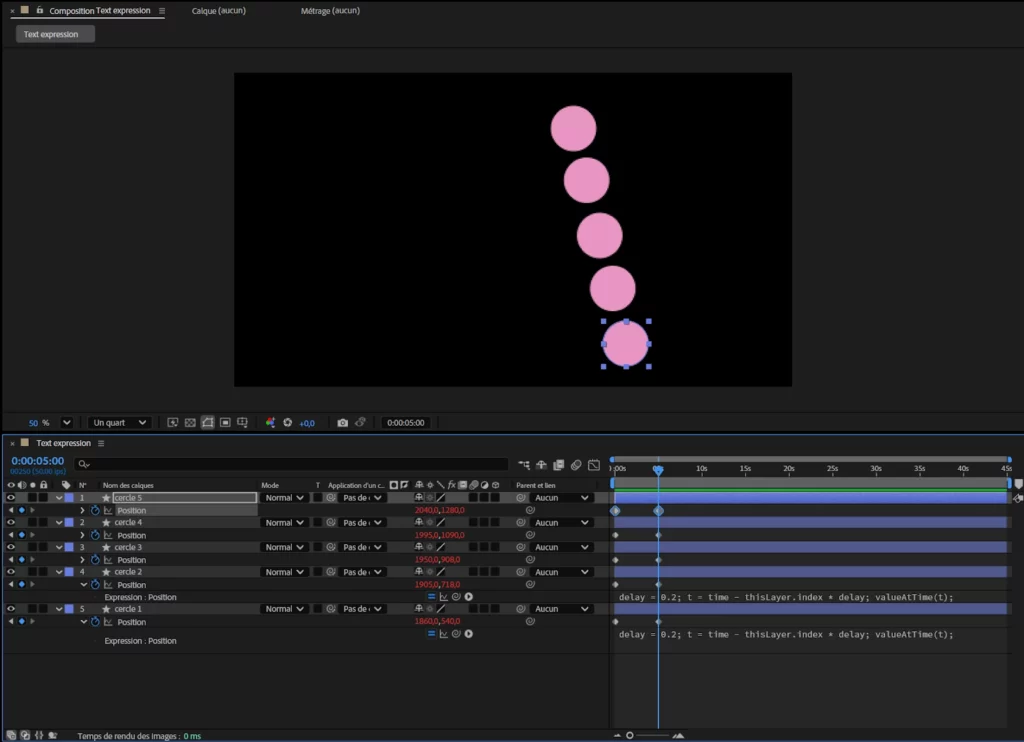Open the Aucun parent dropdown for cercle 4
This screenshot has width=1024, height=742.
point(562,523)
